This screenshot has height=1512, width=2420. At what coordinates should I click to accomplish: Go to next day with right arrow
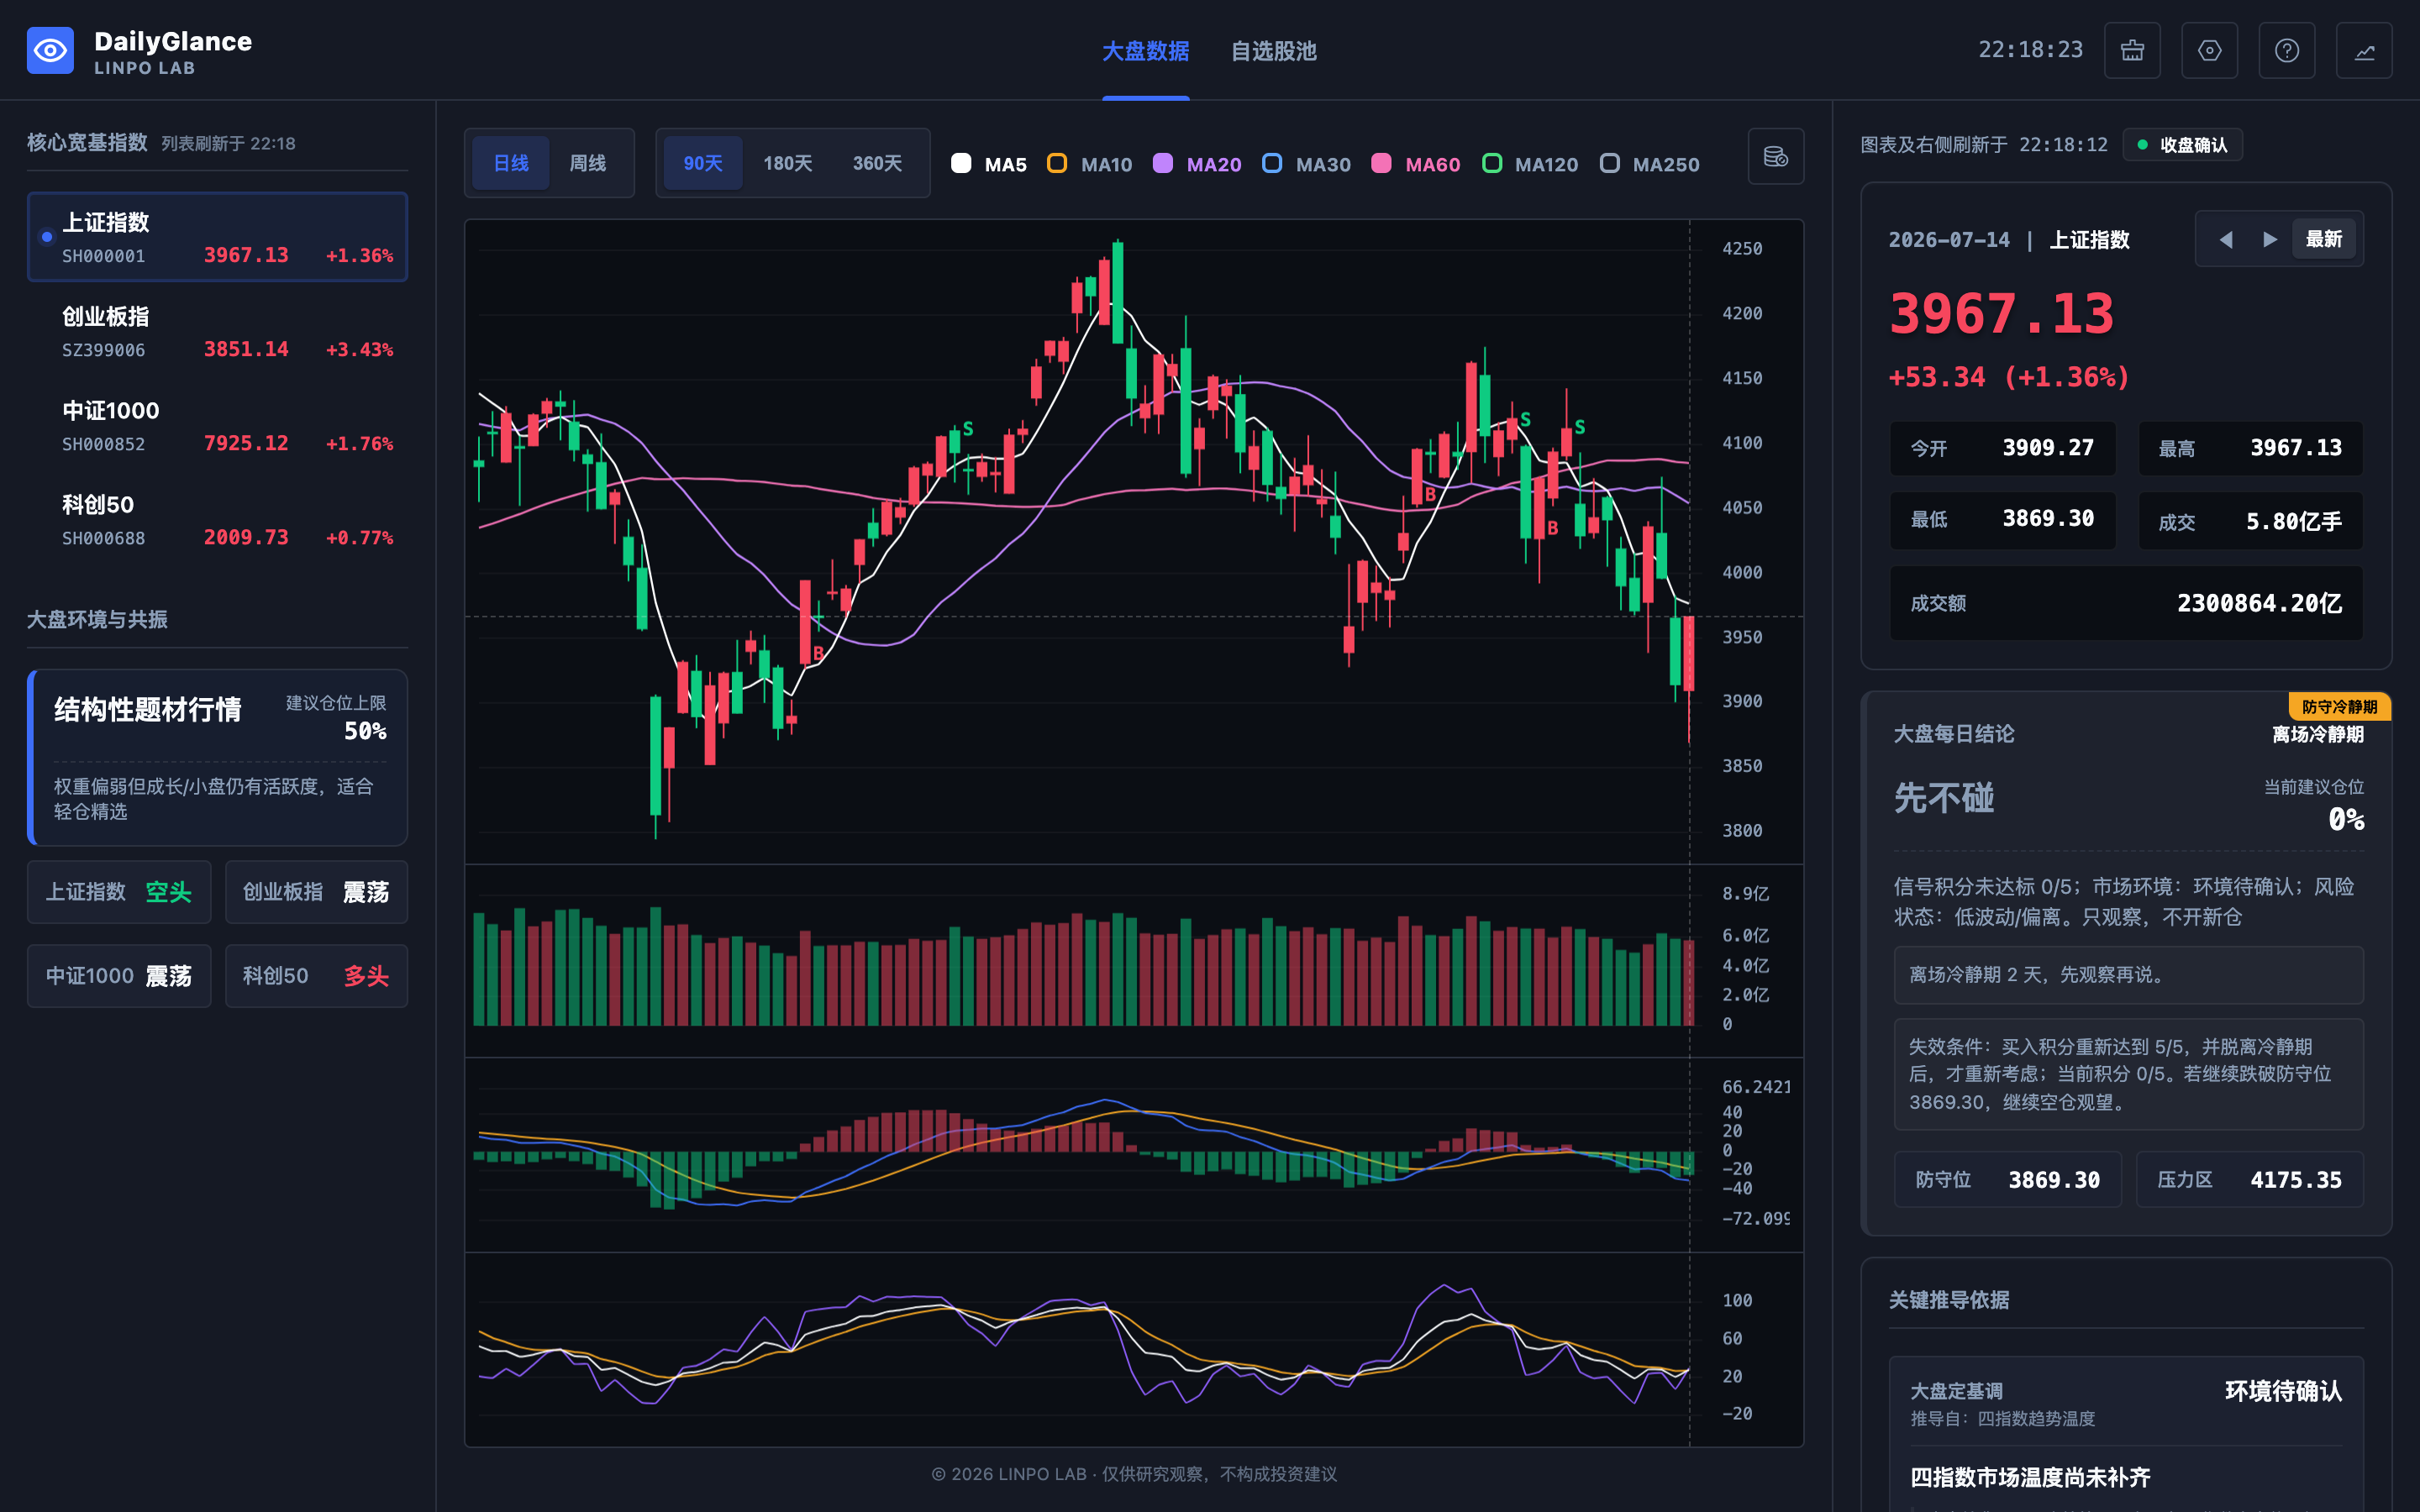[x=2270, y=239]
